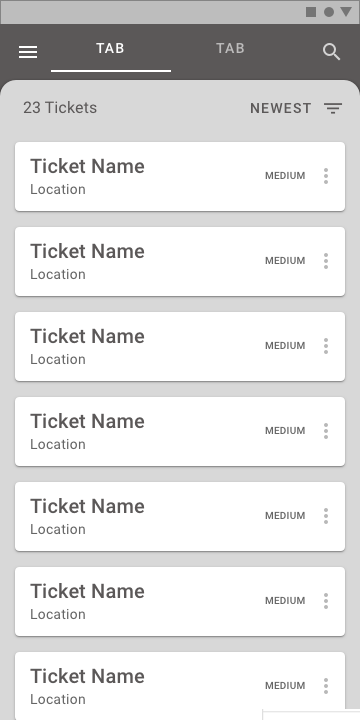
Task: Open the first Ticket Name card
Action: click(x=180, y=176)
